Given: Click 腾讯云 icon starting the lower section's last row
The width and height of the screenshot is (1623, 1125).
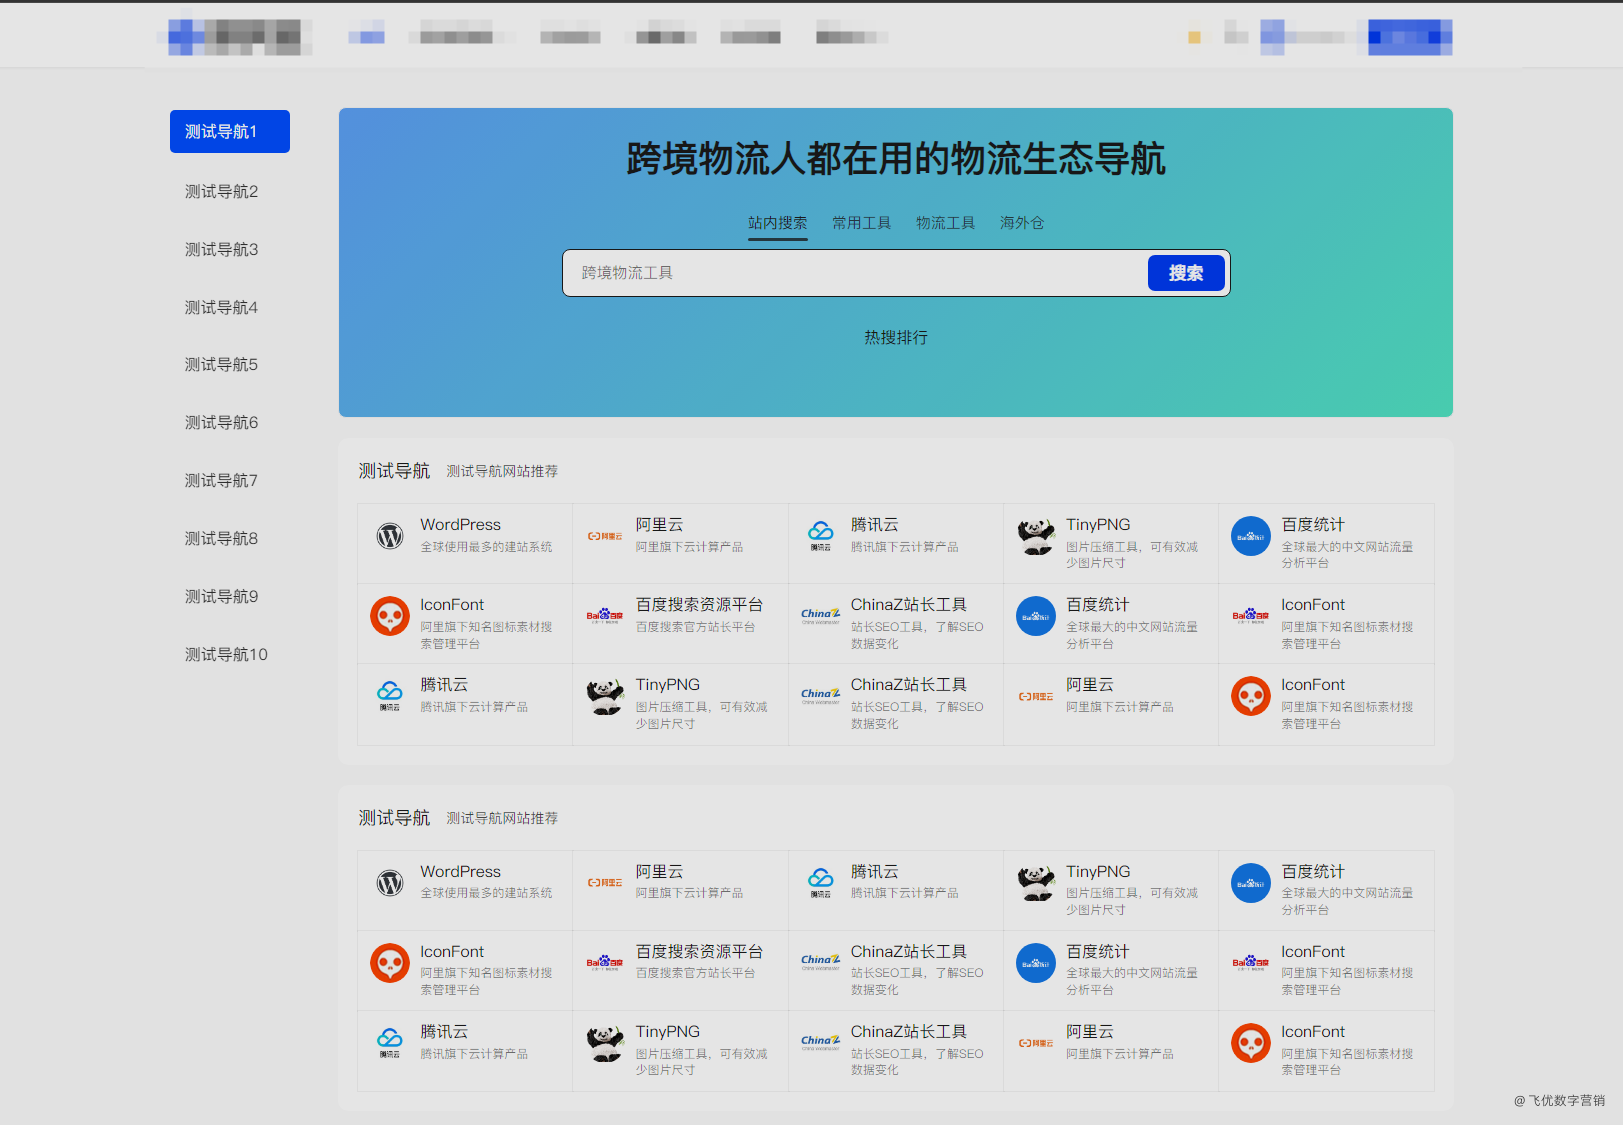Looking at the screenshot, I should point(390,1043).
